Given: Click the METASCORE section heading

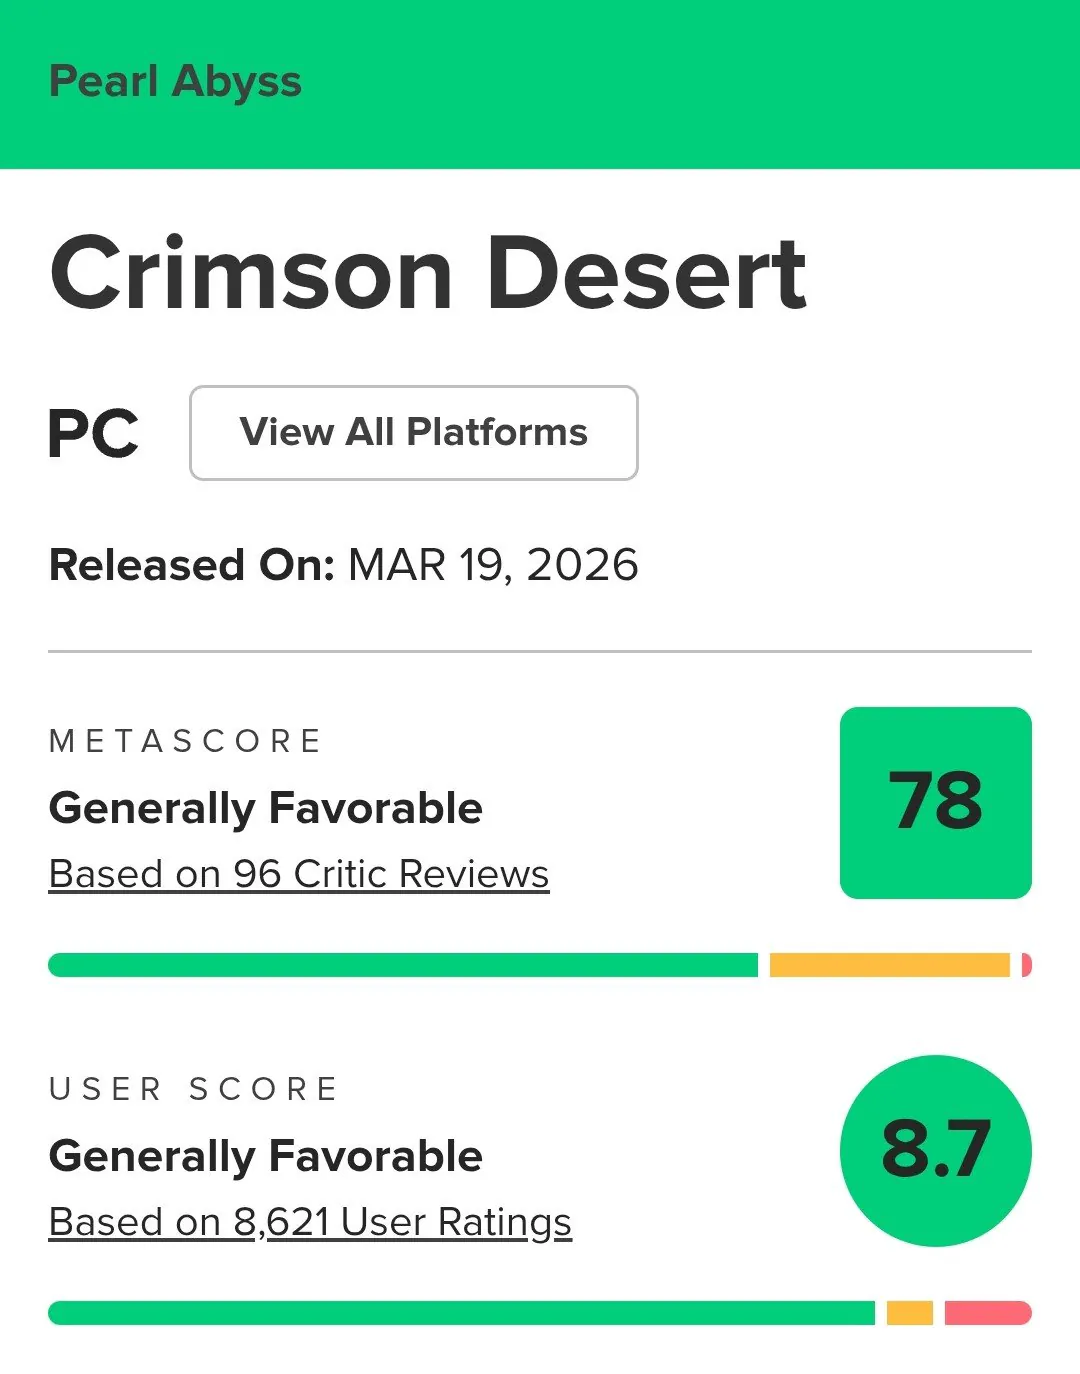Looking at the screenshot, I should coord(185,741).
